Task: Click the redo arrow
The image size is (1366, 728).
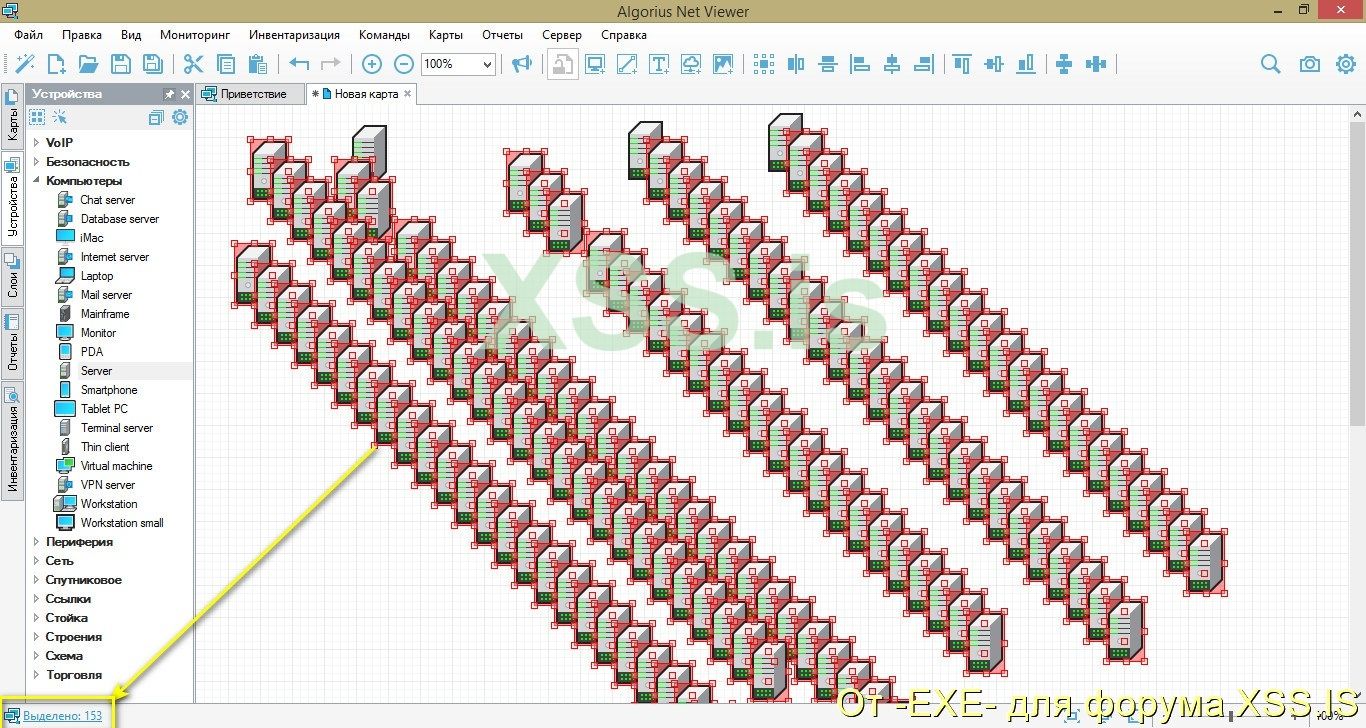Action: [331, 64]
